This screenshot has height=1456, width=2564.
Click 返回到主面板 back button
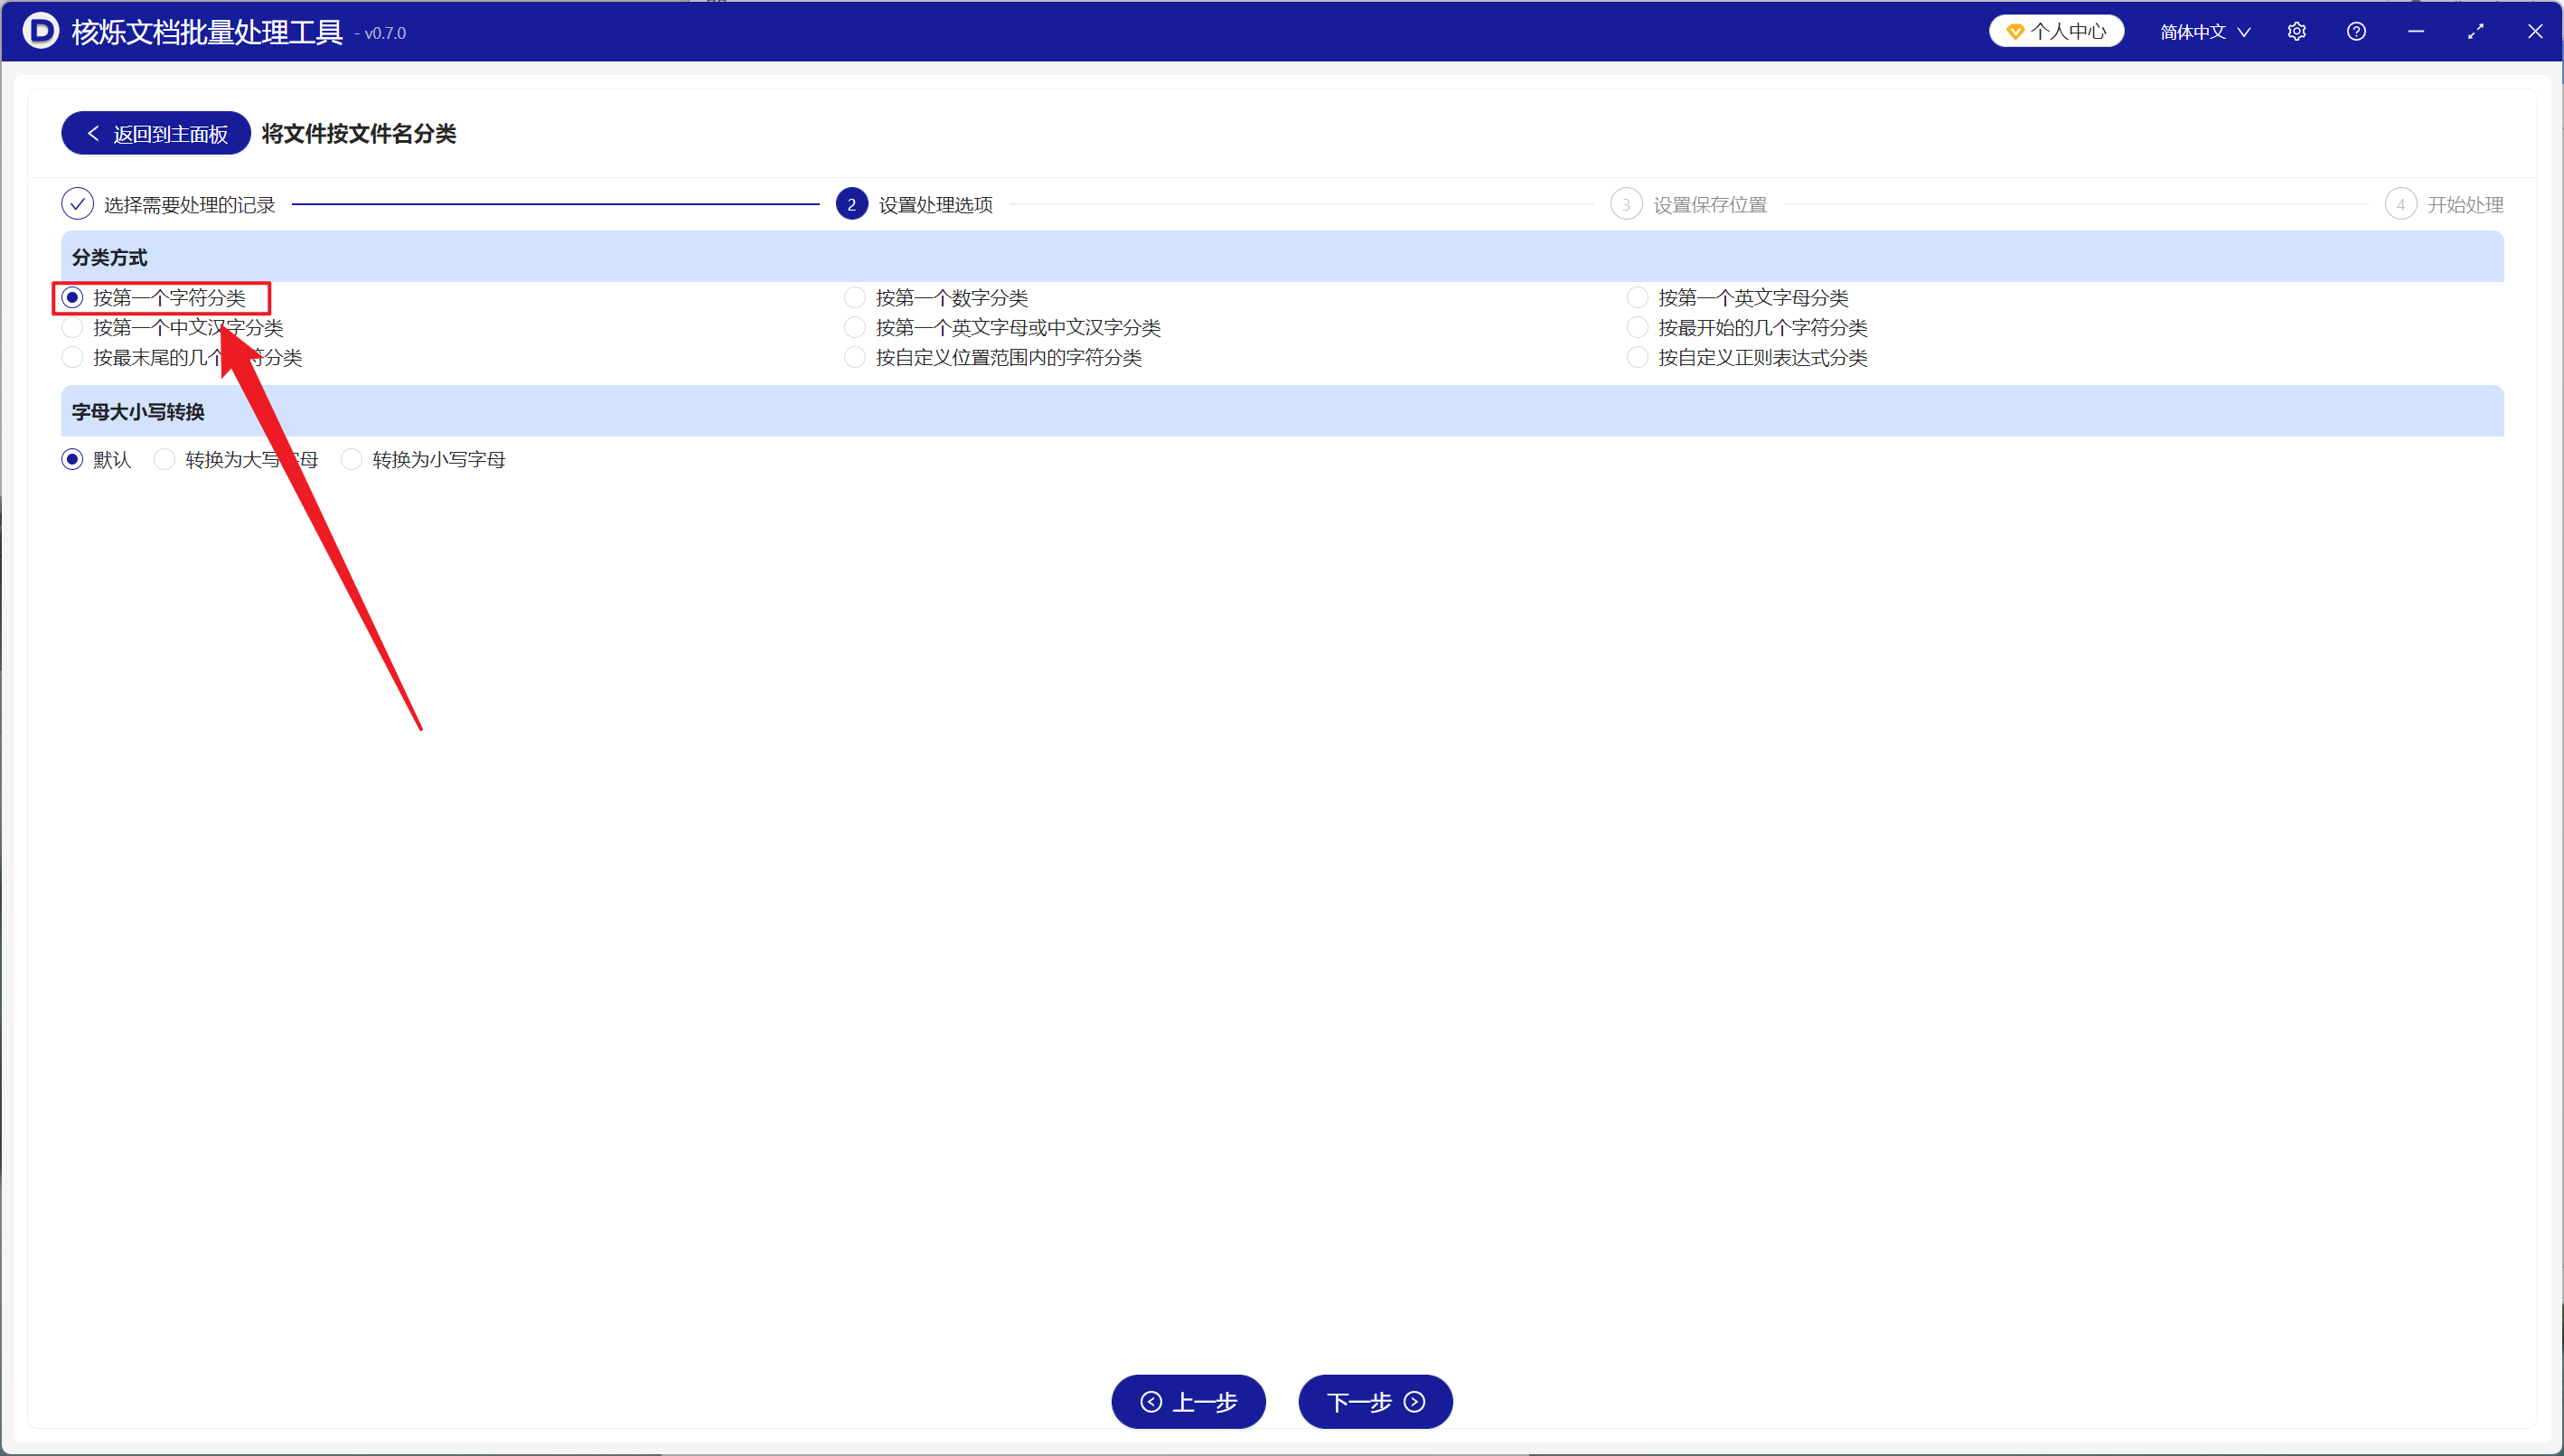point(156,133)
